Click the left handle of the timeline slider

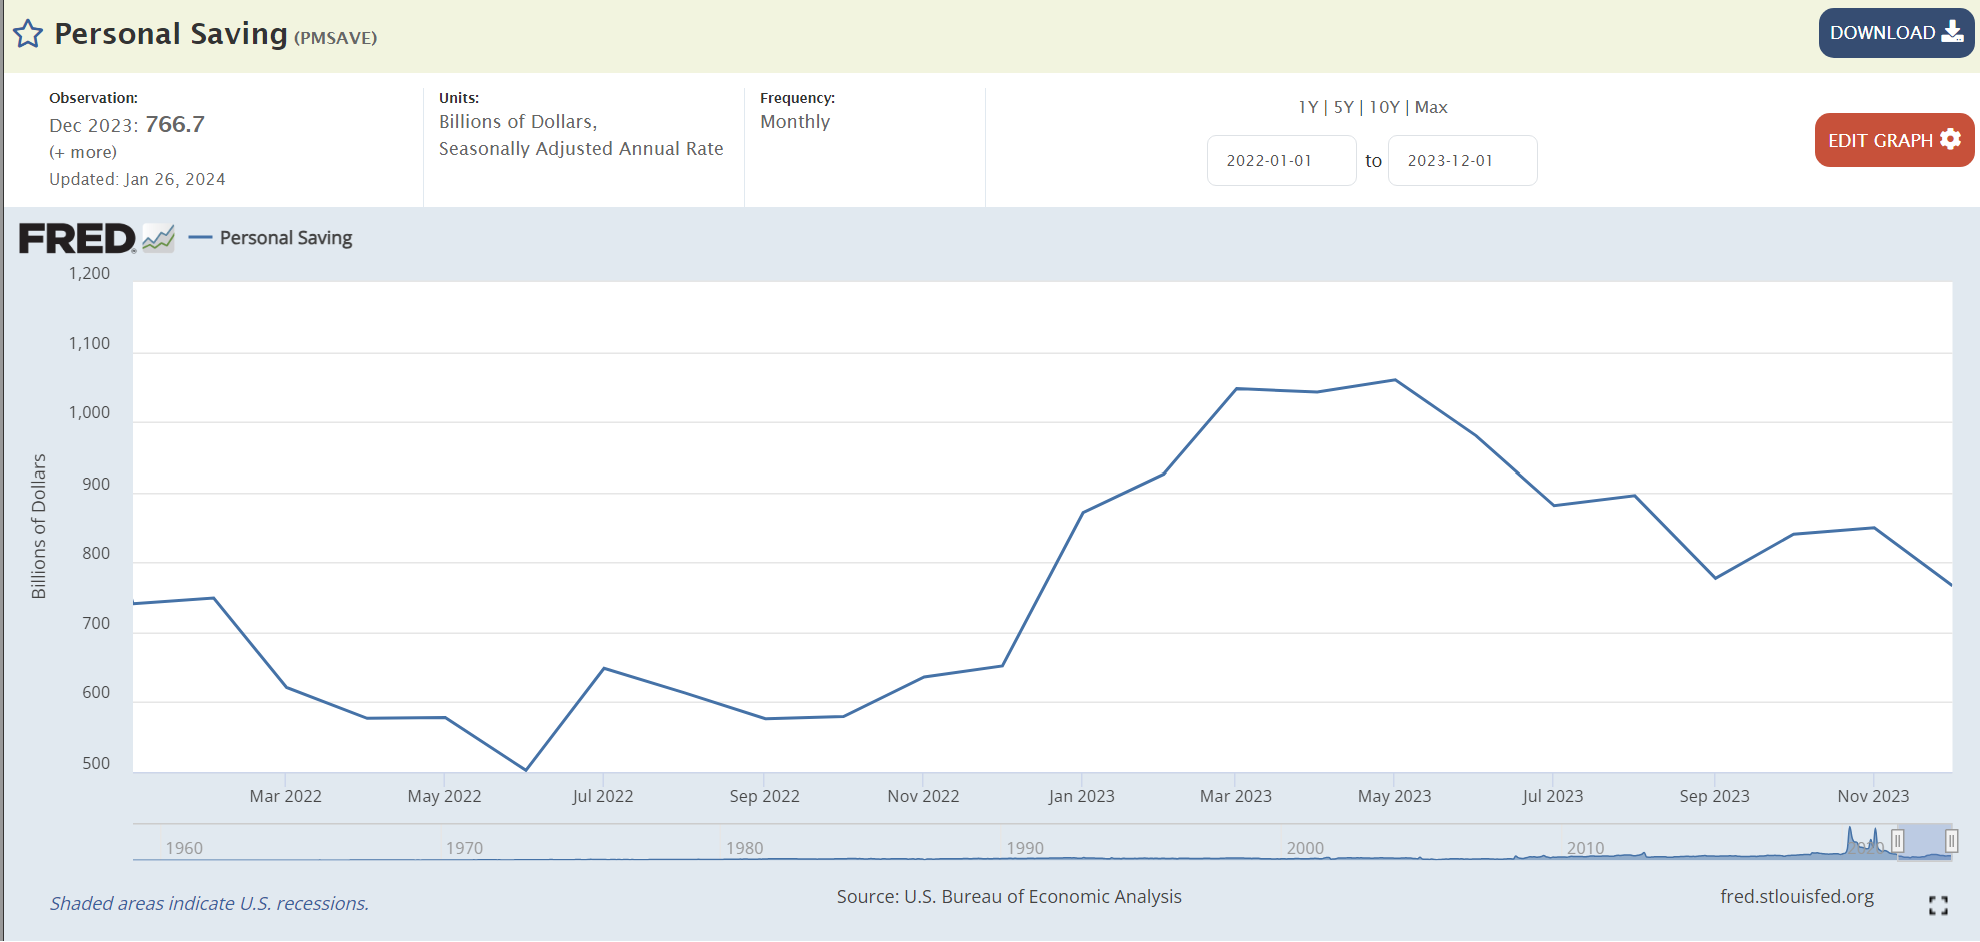coord(1897,841)
